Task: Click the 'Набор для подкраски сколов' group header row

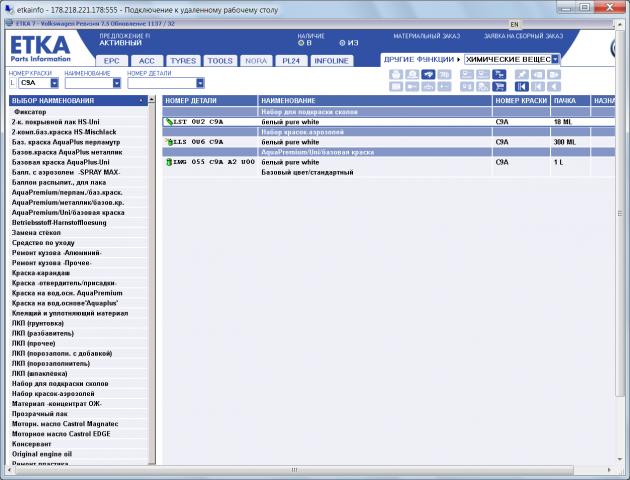Action: [389, 112]
